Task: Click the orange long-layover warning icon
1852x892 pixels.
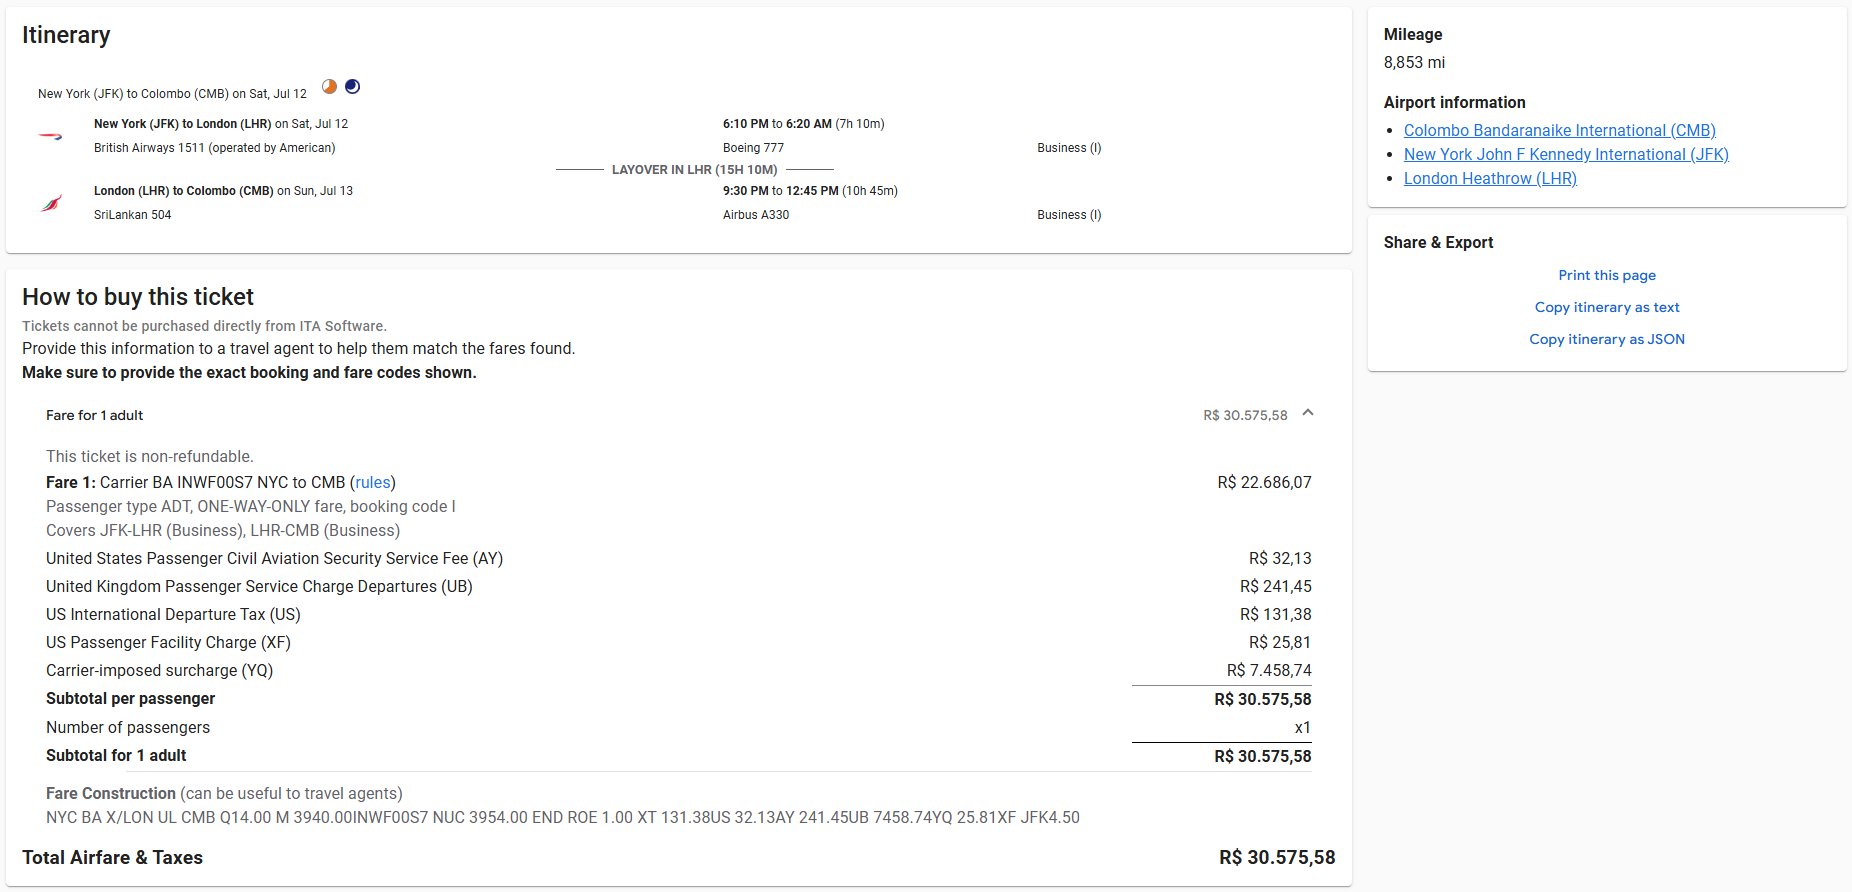Action: 329,87
